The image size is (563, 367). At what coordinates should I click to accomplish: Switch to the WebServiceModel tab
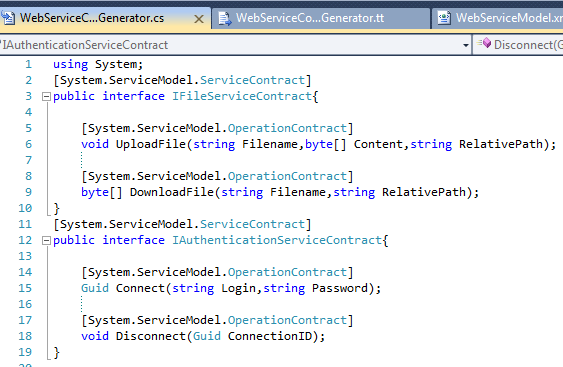pyautogui.click(x=498, y=18)
